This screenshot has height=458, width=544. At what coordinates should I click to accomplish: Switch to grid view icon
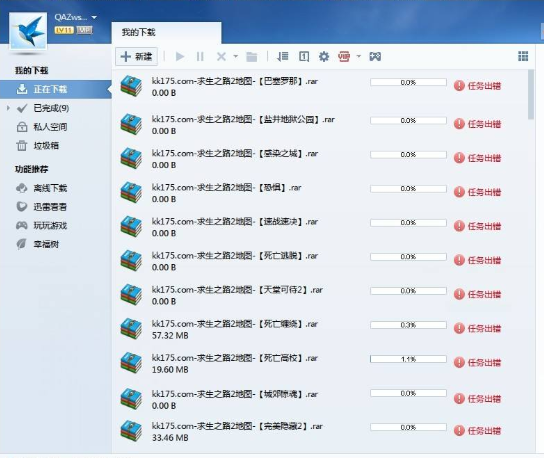pos(523,56)
